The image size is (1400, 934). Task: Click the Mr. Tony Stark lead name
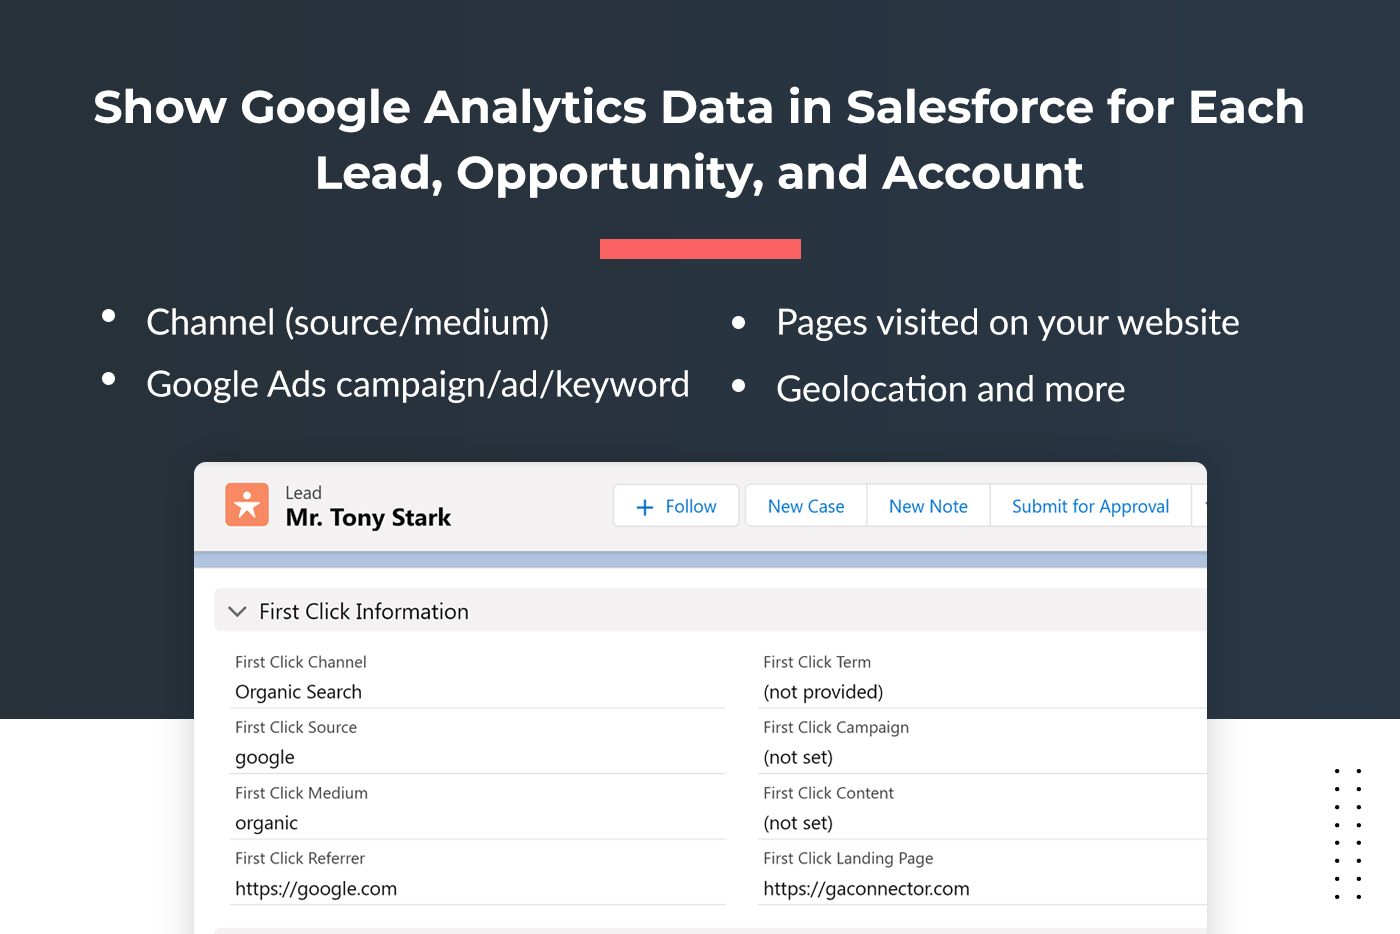368,518
